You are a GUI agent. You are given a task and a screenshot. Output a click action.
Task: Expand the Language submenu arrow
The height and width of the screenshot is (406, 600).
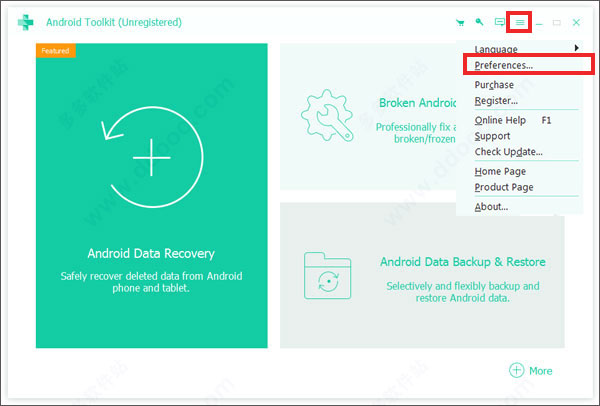tap(576, 48)
